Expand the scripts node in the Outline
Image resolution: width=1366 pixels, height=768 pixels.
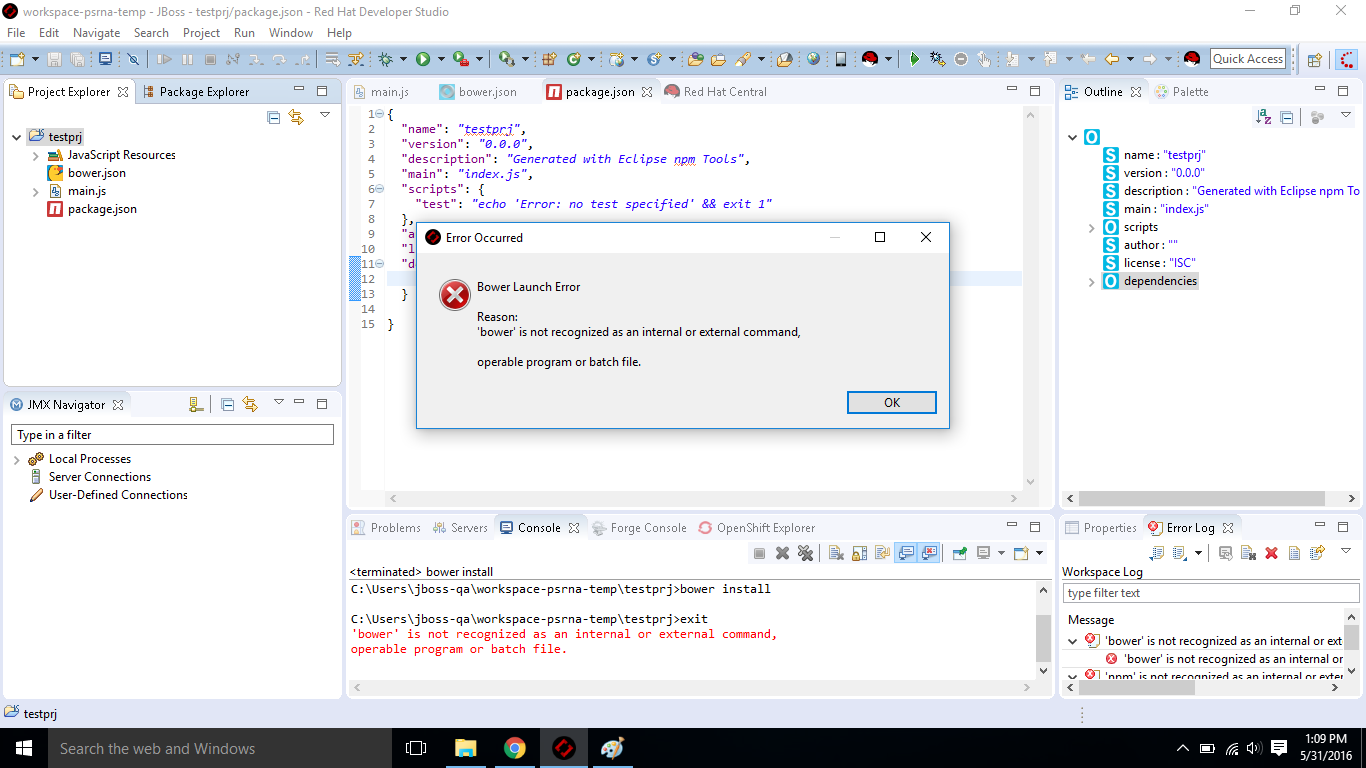coord(1092,228)
